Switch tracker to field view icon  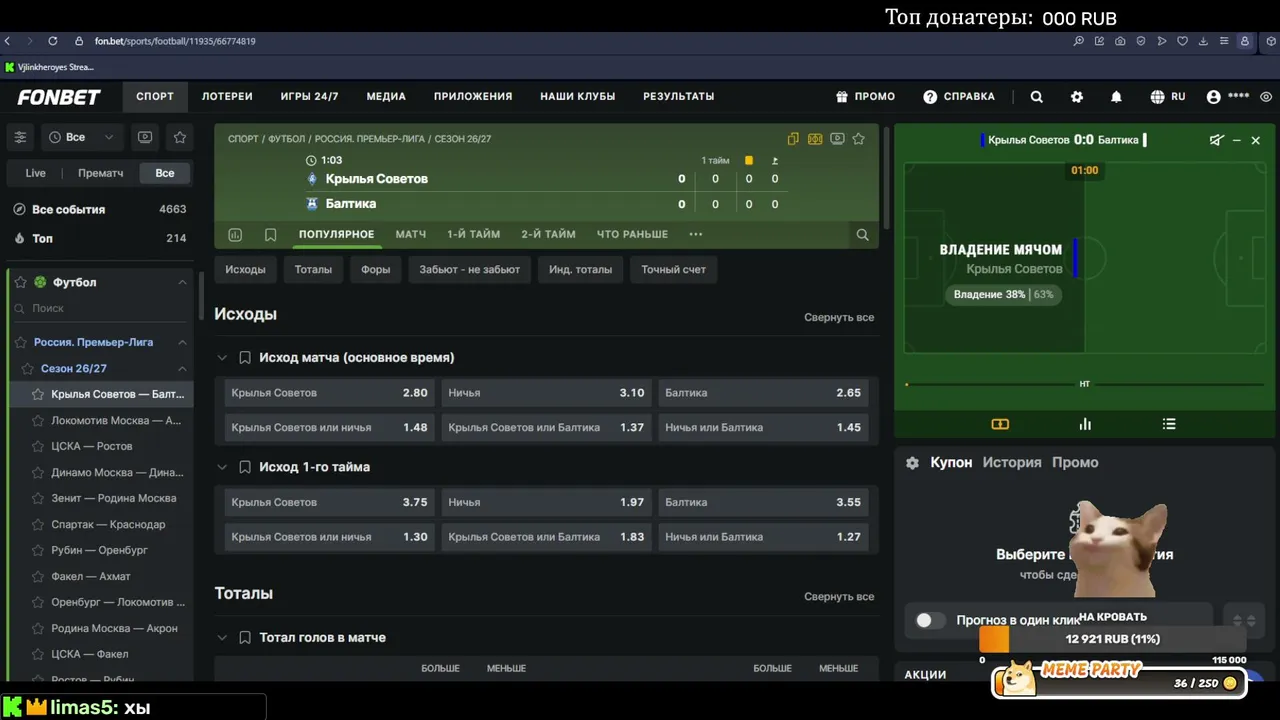pyautogui.click(x=1000, y=424)
